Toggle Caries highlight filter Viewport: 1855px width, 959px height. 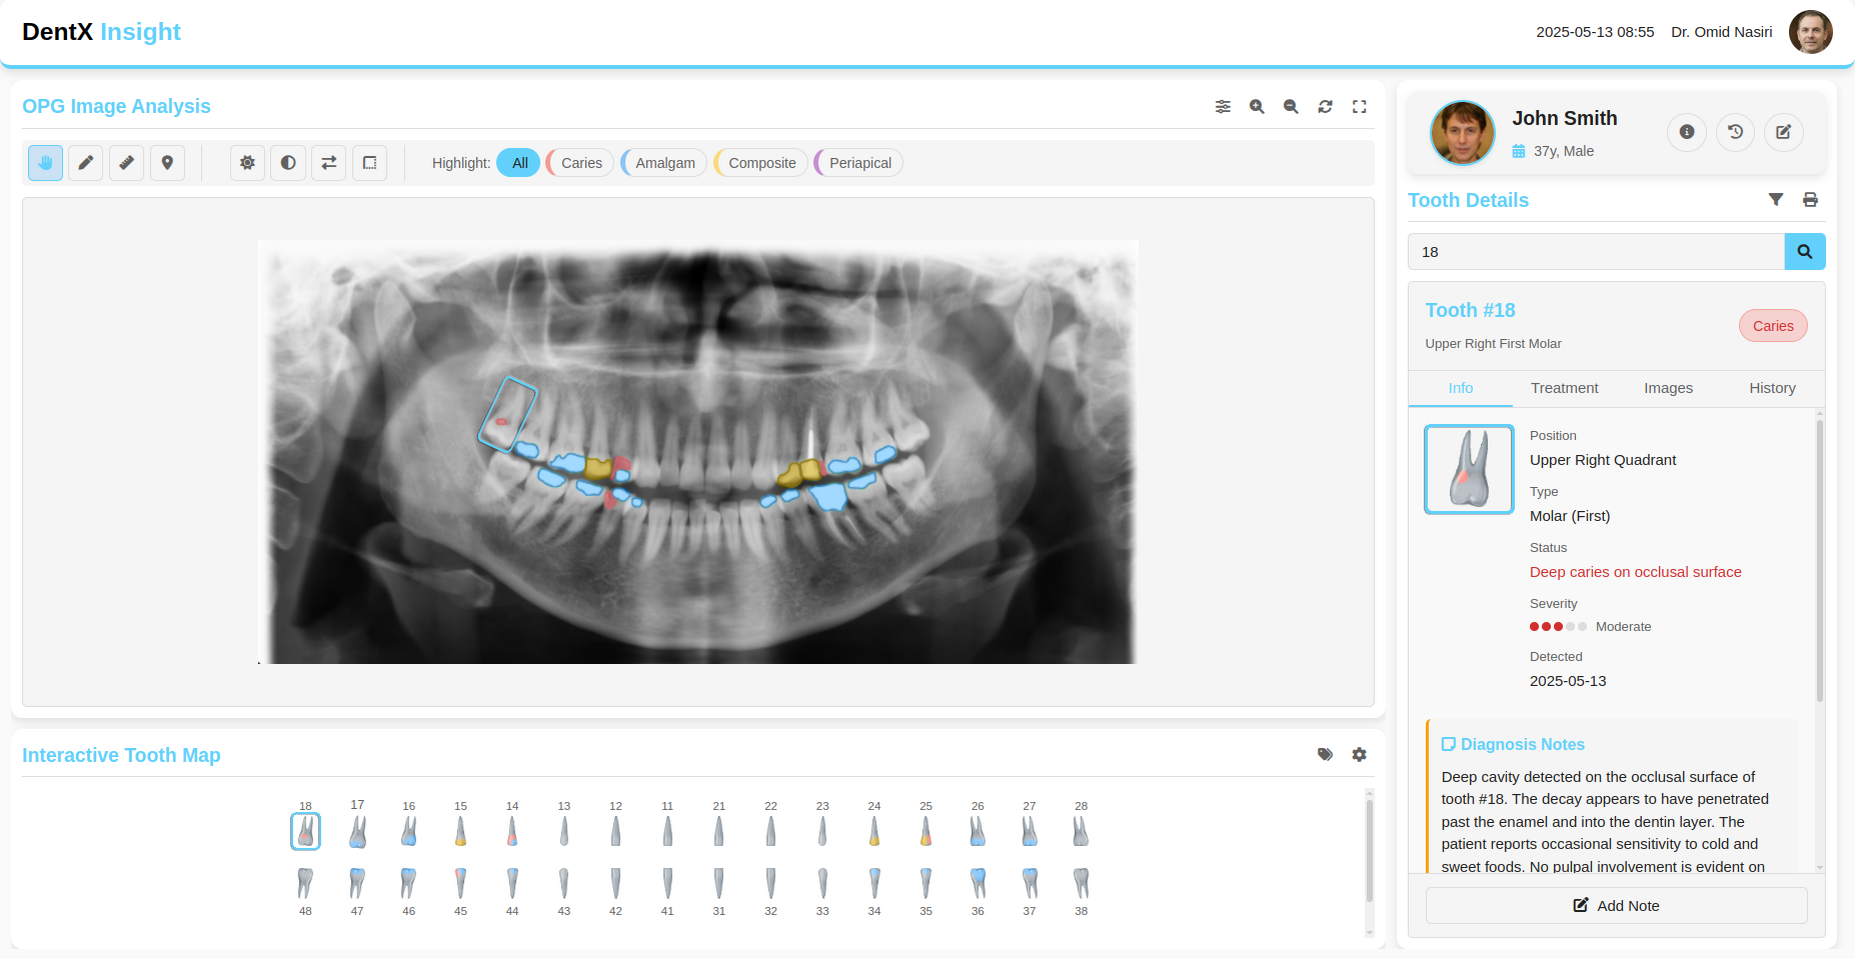(580, 163)
